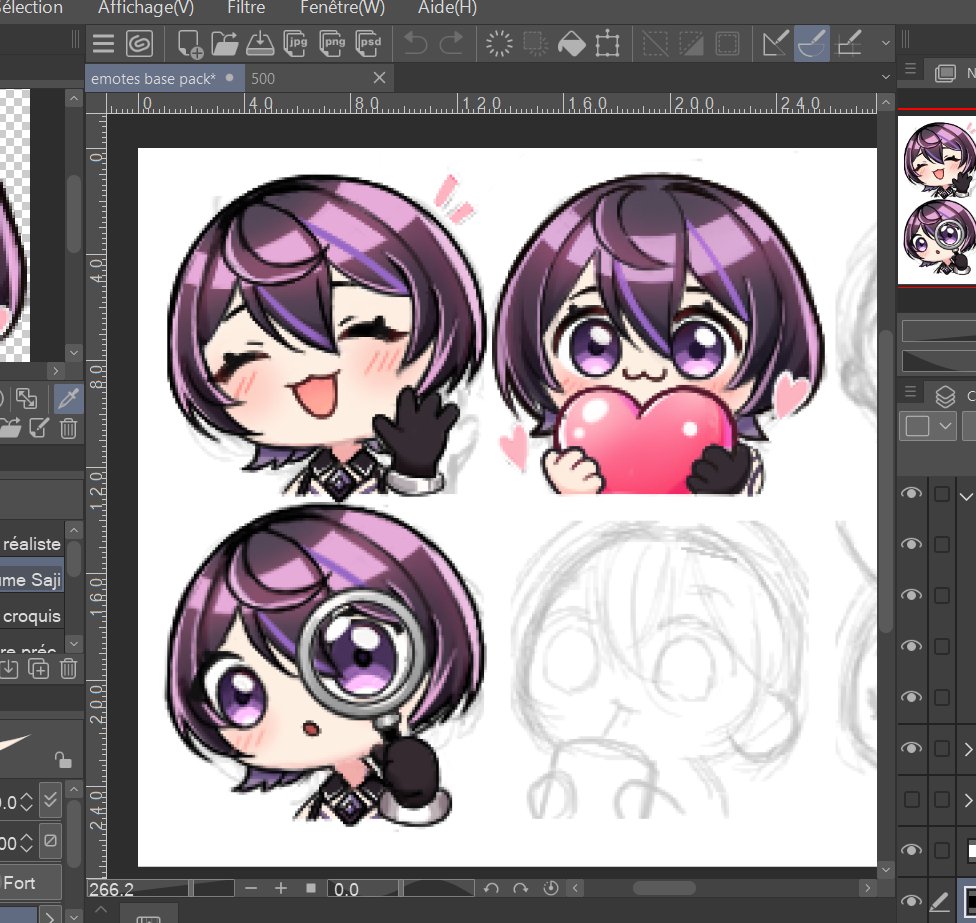The image size is (976, 923).
Task: Toggle Snap to Special Ruler (highlighted)
Action: pos(812,44)
